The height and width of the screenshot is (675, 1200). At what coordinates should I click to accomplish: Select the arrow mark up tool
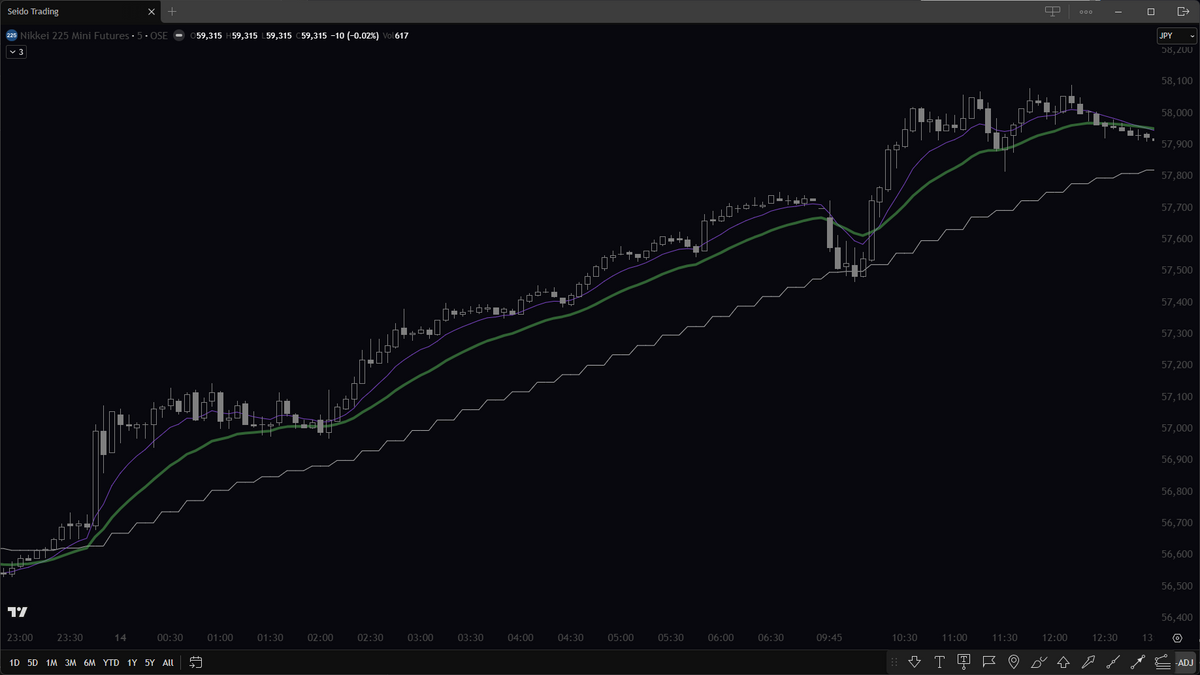(1062, 662)
